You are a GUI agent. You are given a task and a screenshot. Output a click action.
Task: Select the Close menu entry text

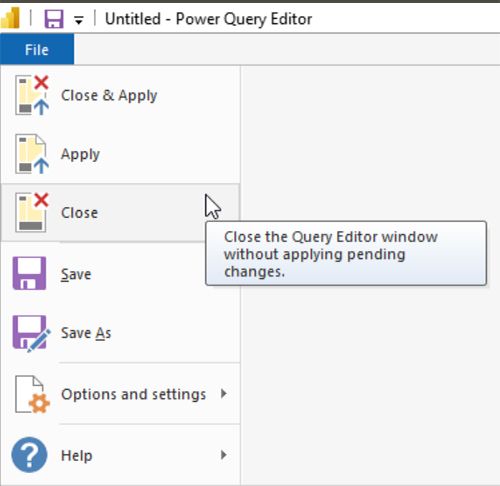click(x=79, y=213)
